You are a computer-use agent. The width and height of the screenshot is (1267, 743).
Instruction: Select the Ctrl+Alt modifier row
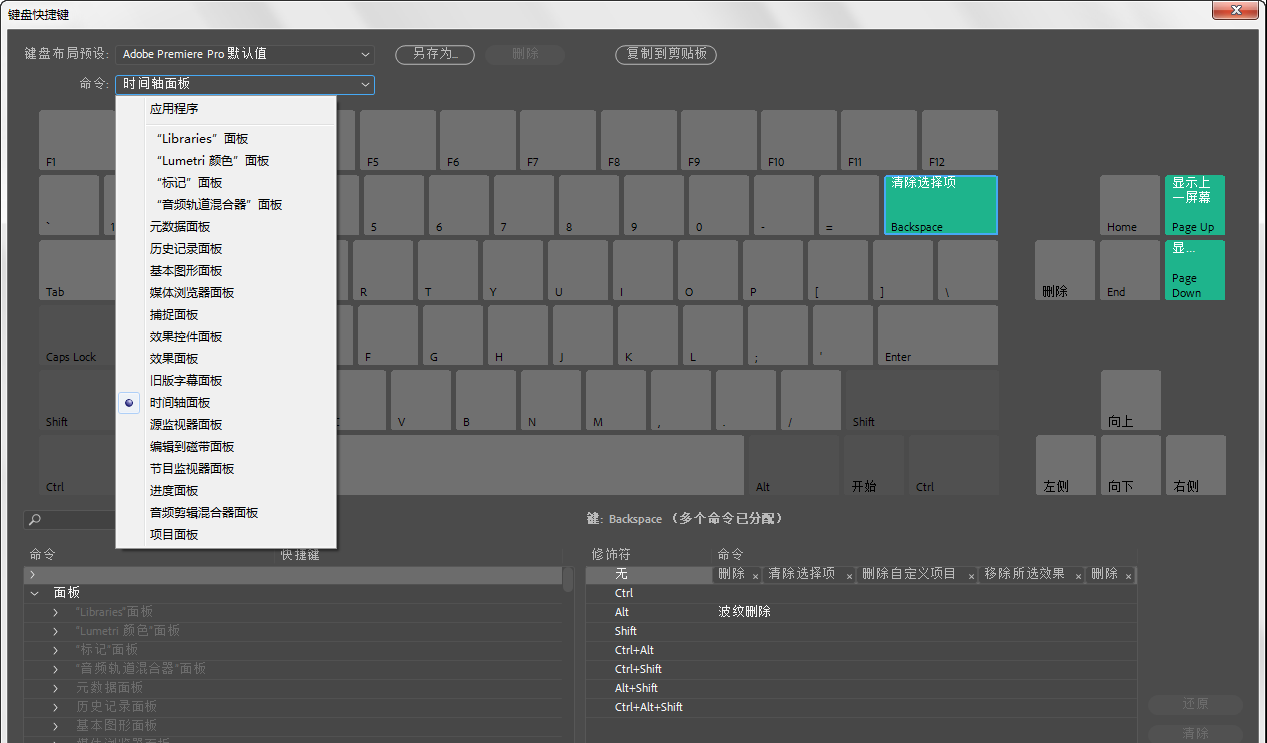click(861, 650)
